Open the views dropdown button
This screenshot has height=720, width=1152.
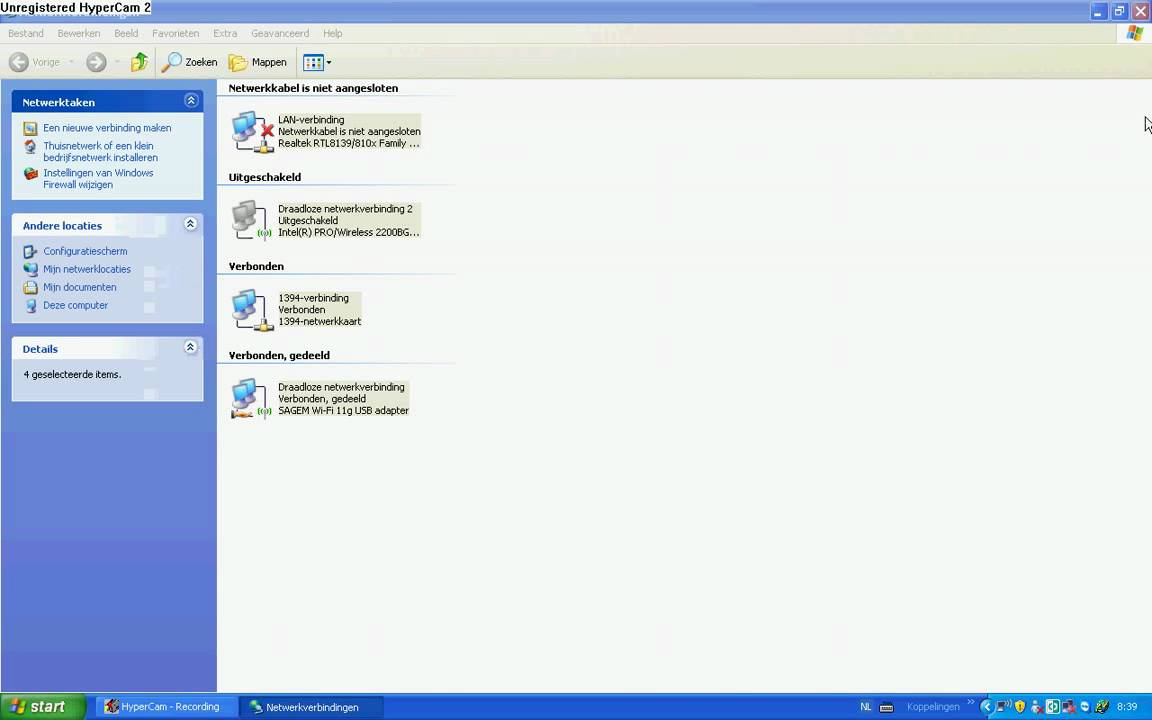pyautogui.click(x=317, y=62)
